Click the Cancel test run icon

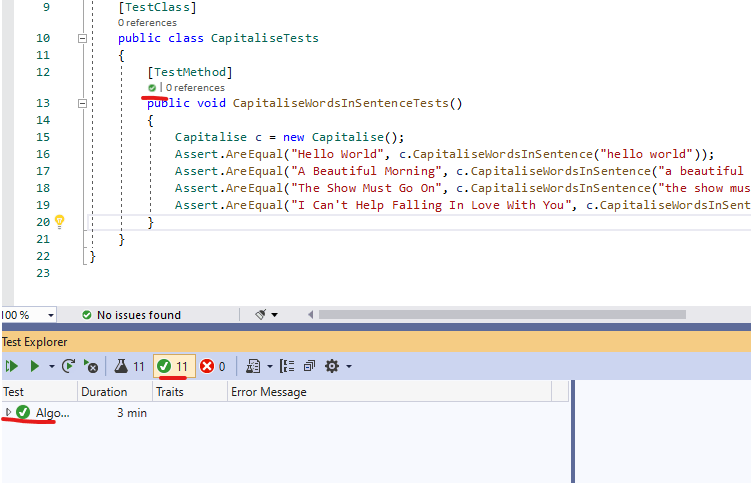(91, 366)
